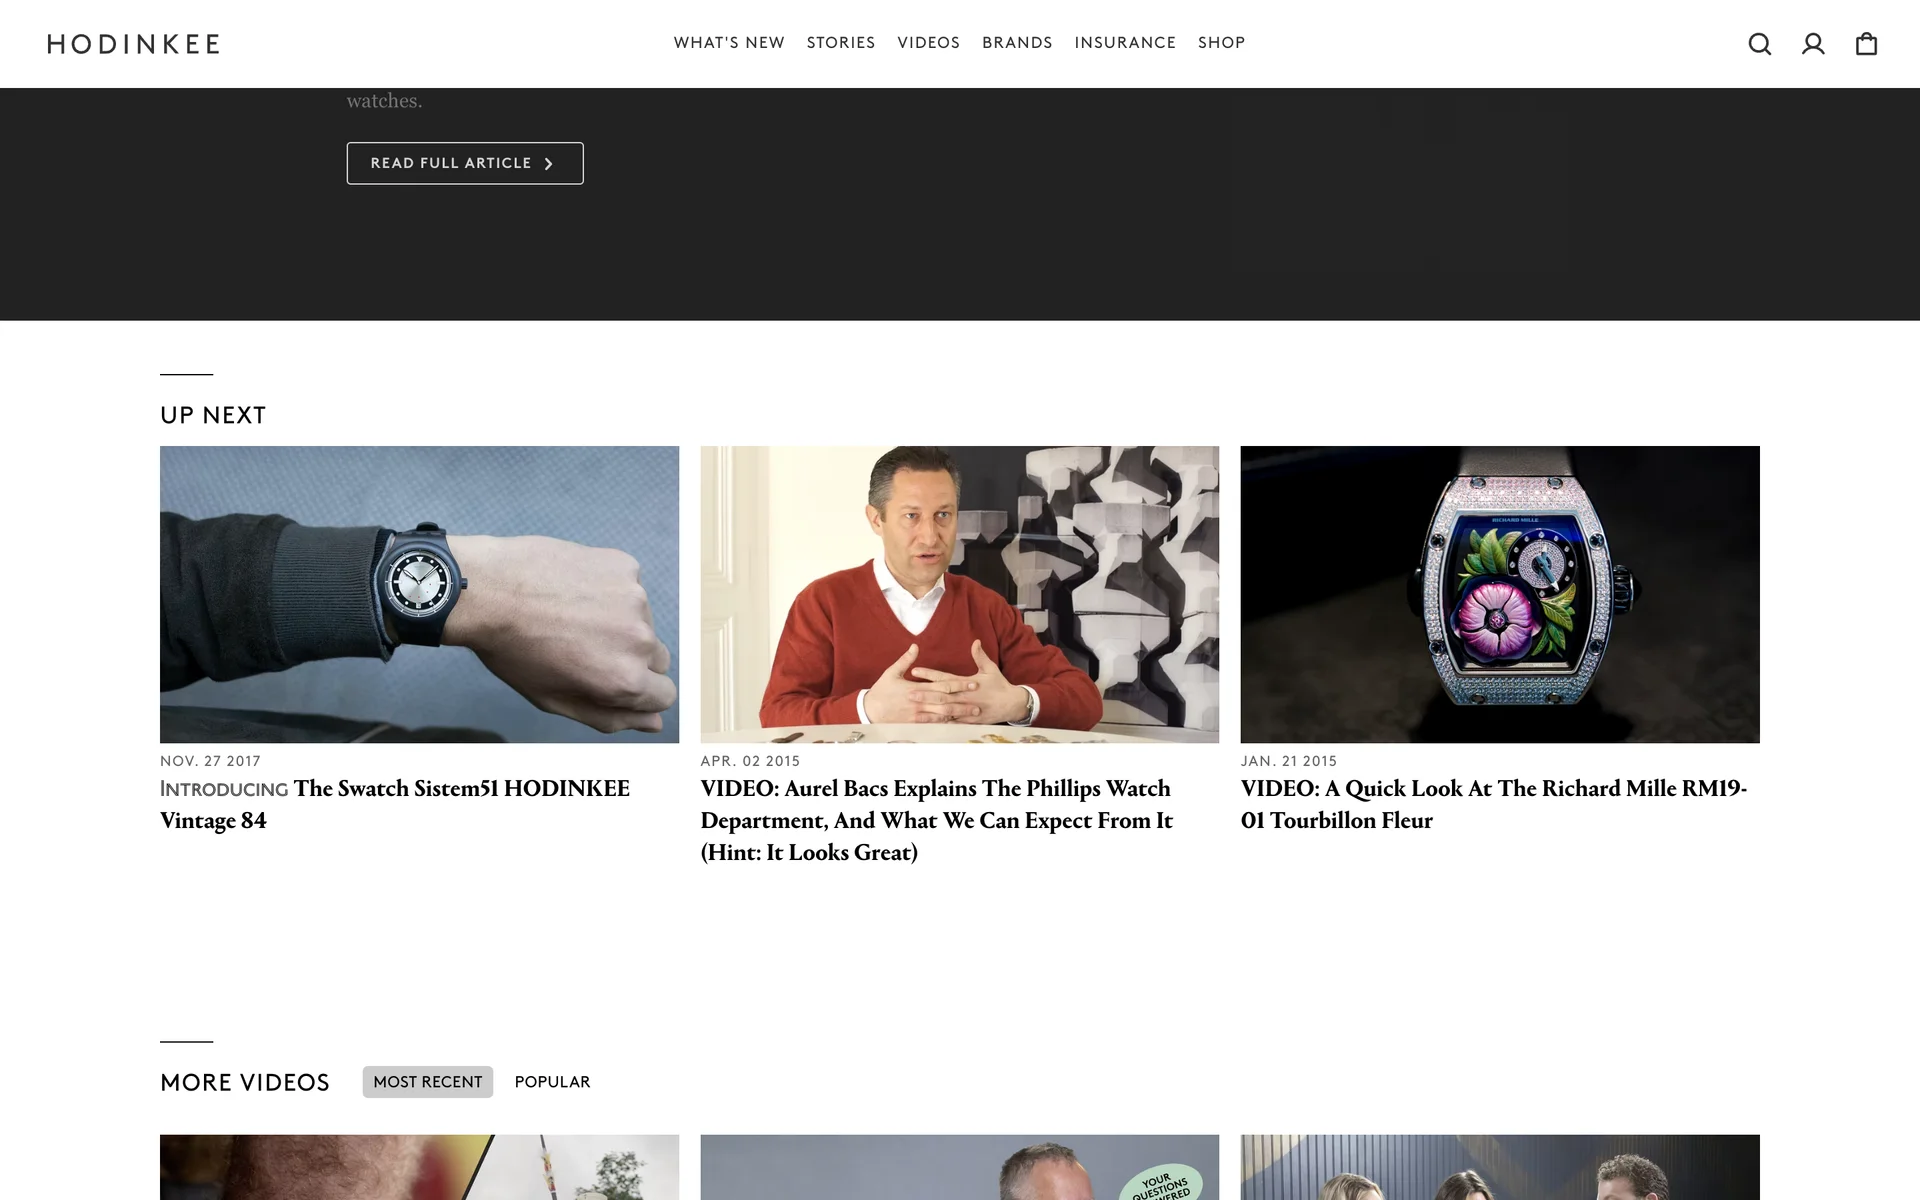Open the search magnifier icon
This screenshot has height=1200, width=1920.
click(1759, 44)
